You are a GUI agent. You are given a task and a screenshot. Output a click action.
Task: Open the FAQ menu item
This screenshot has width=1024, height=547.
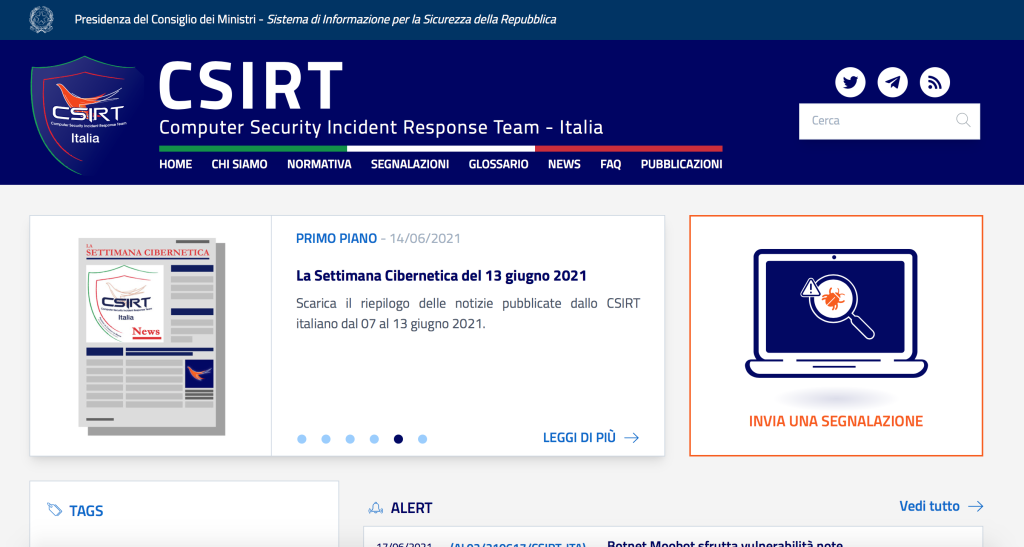[x=611, y=164]
